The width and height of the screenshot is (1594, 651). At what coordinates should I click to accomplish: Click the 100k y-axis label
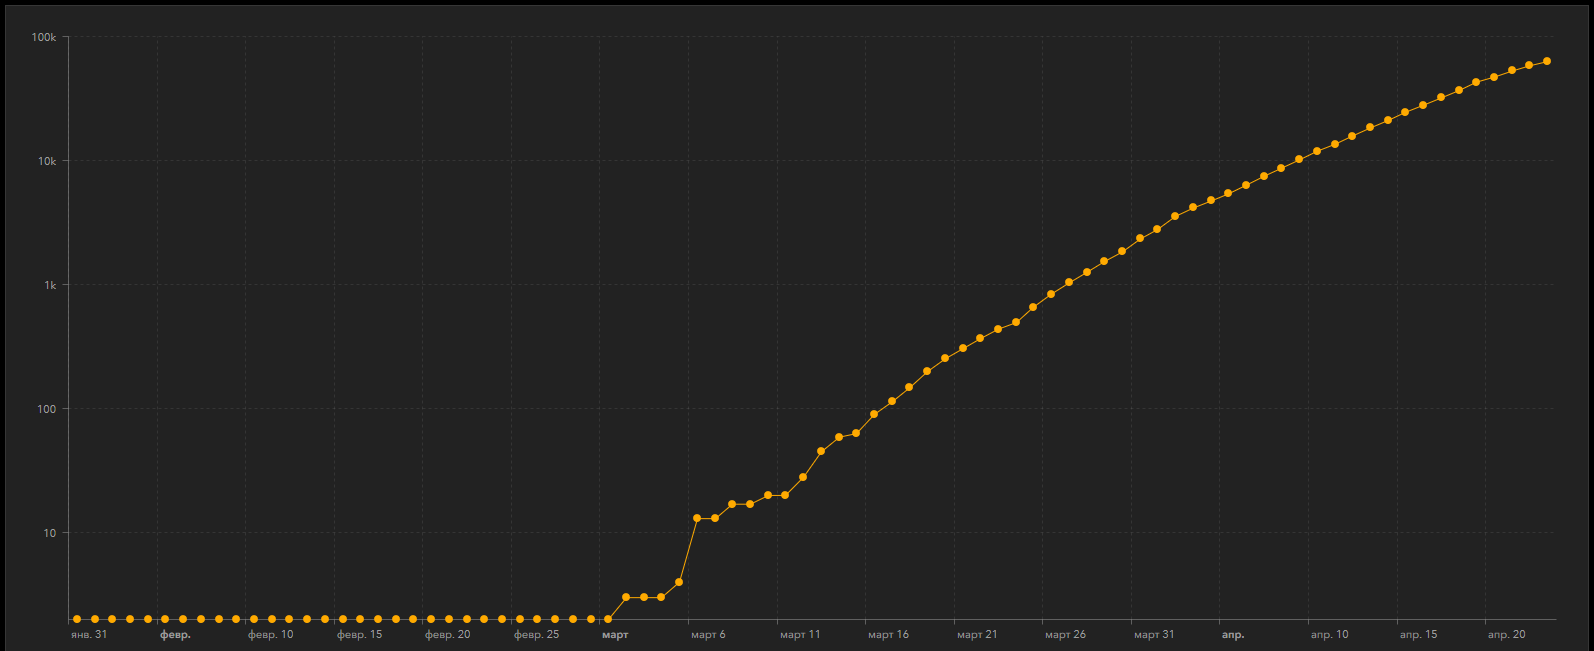click(x=44, y=37)
